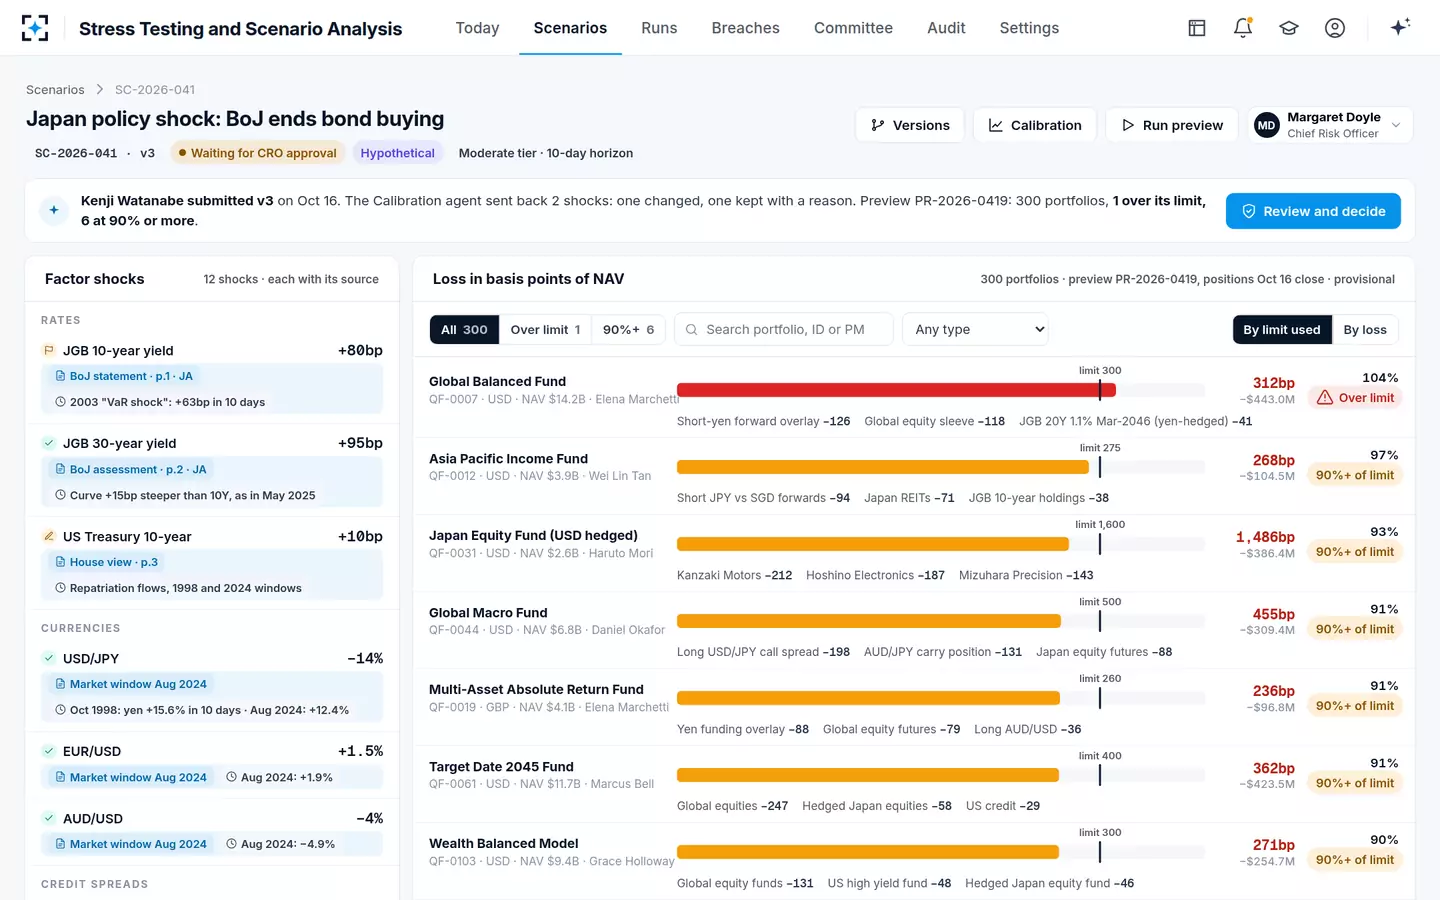Click Run preview
Viewport: 1440px width, 900px height.
1172,125
